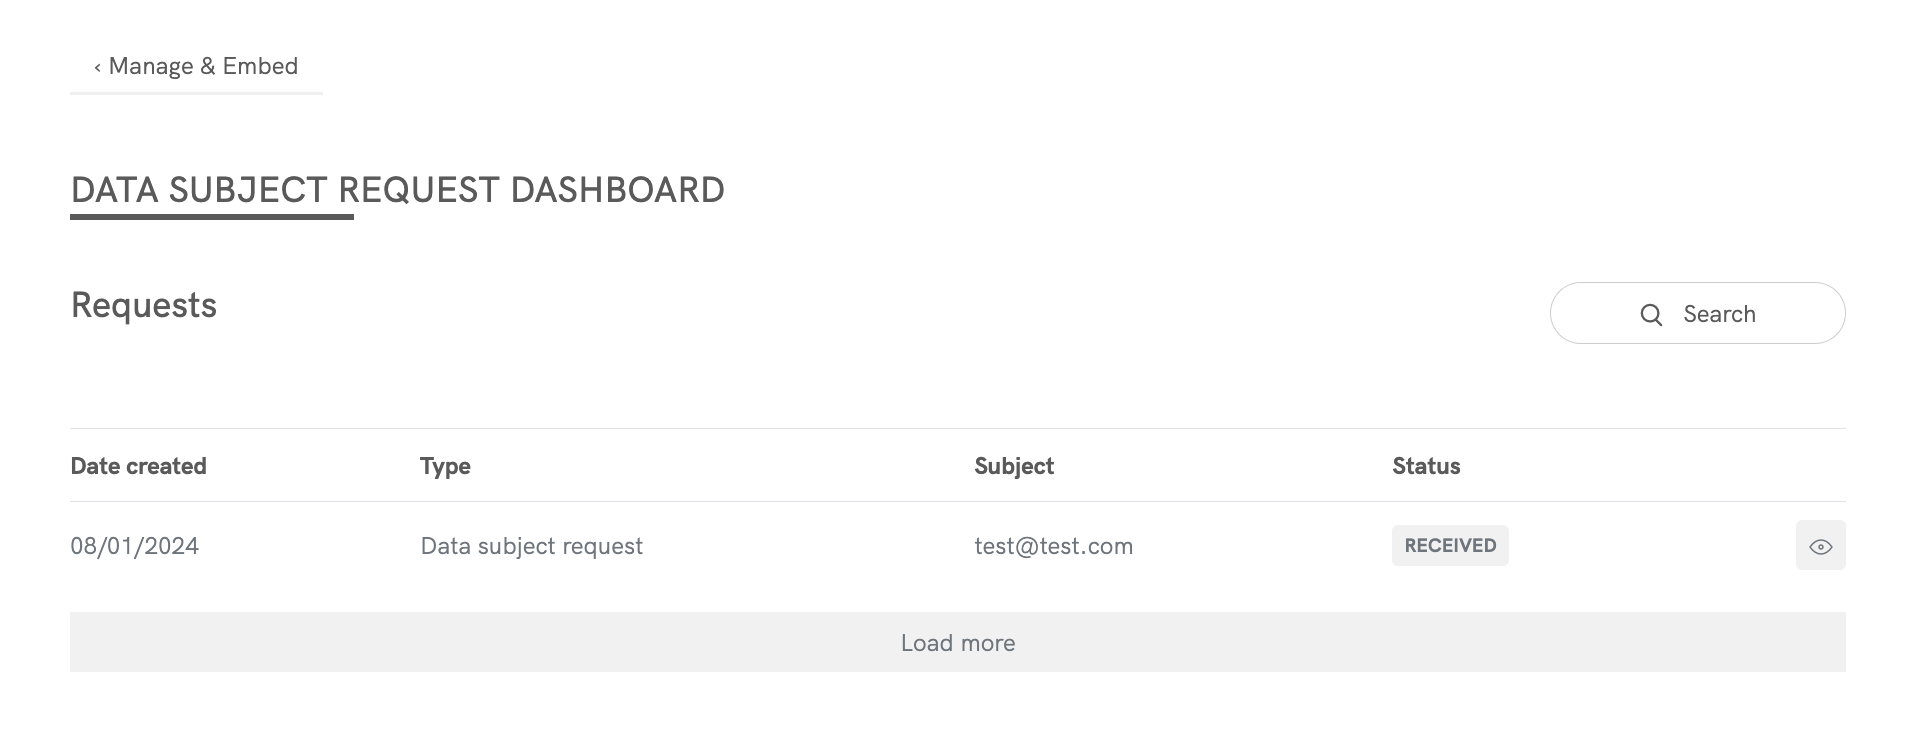Go back to Manage & Embed
This screenshot has height=754, width=1920.
203,66
